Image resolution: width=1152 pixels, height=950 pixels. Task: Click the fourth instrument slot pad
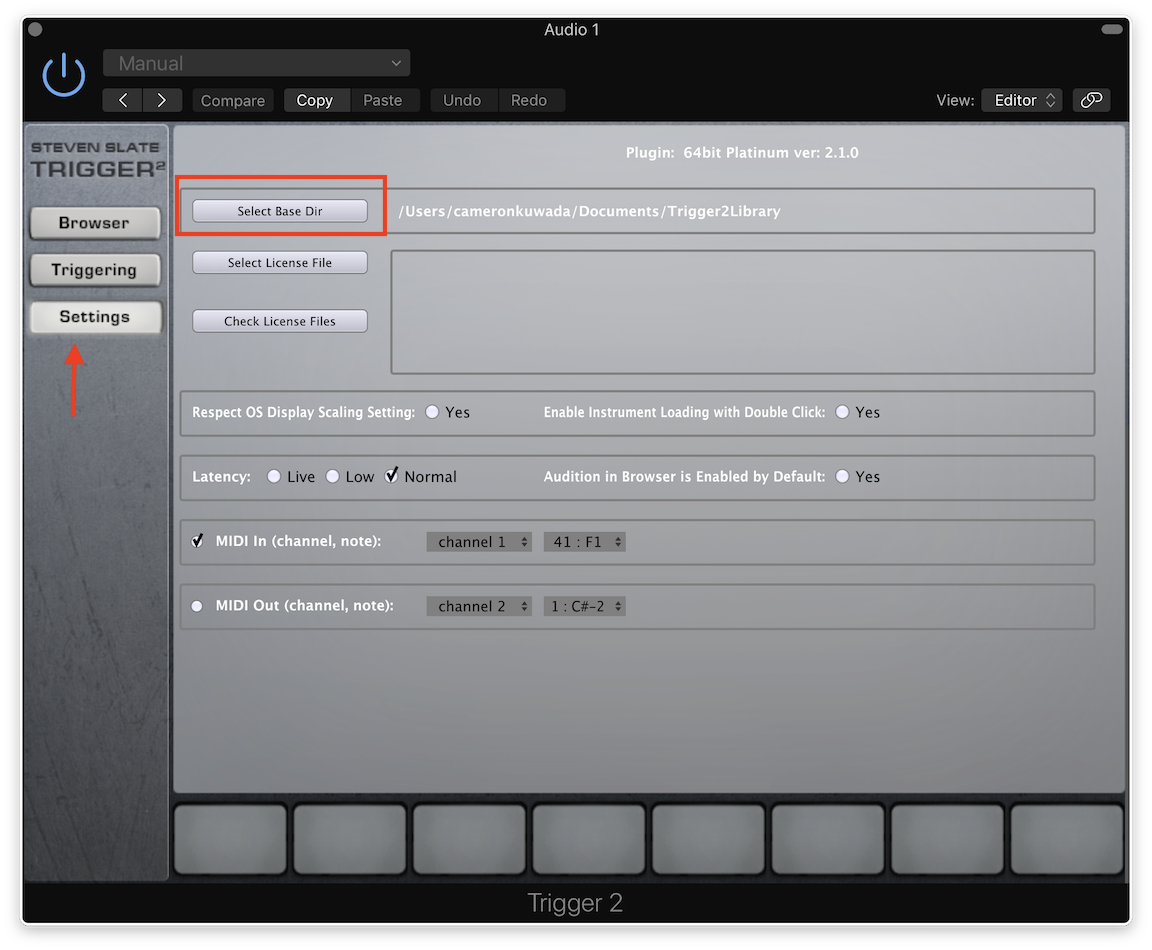(588, 839)
